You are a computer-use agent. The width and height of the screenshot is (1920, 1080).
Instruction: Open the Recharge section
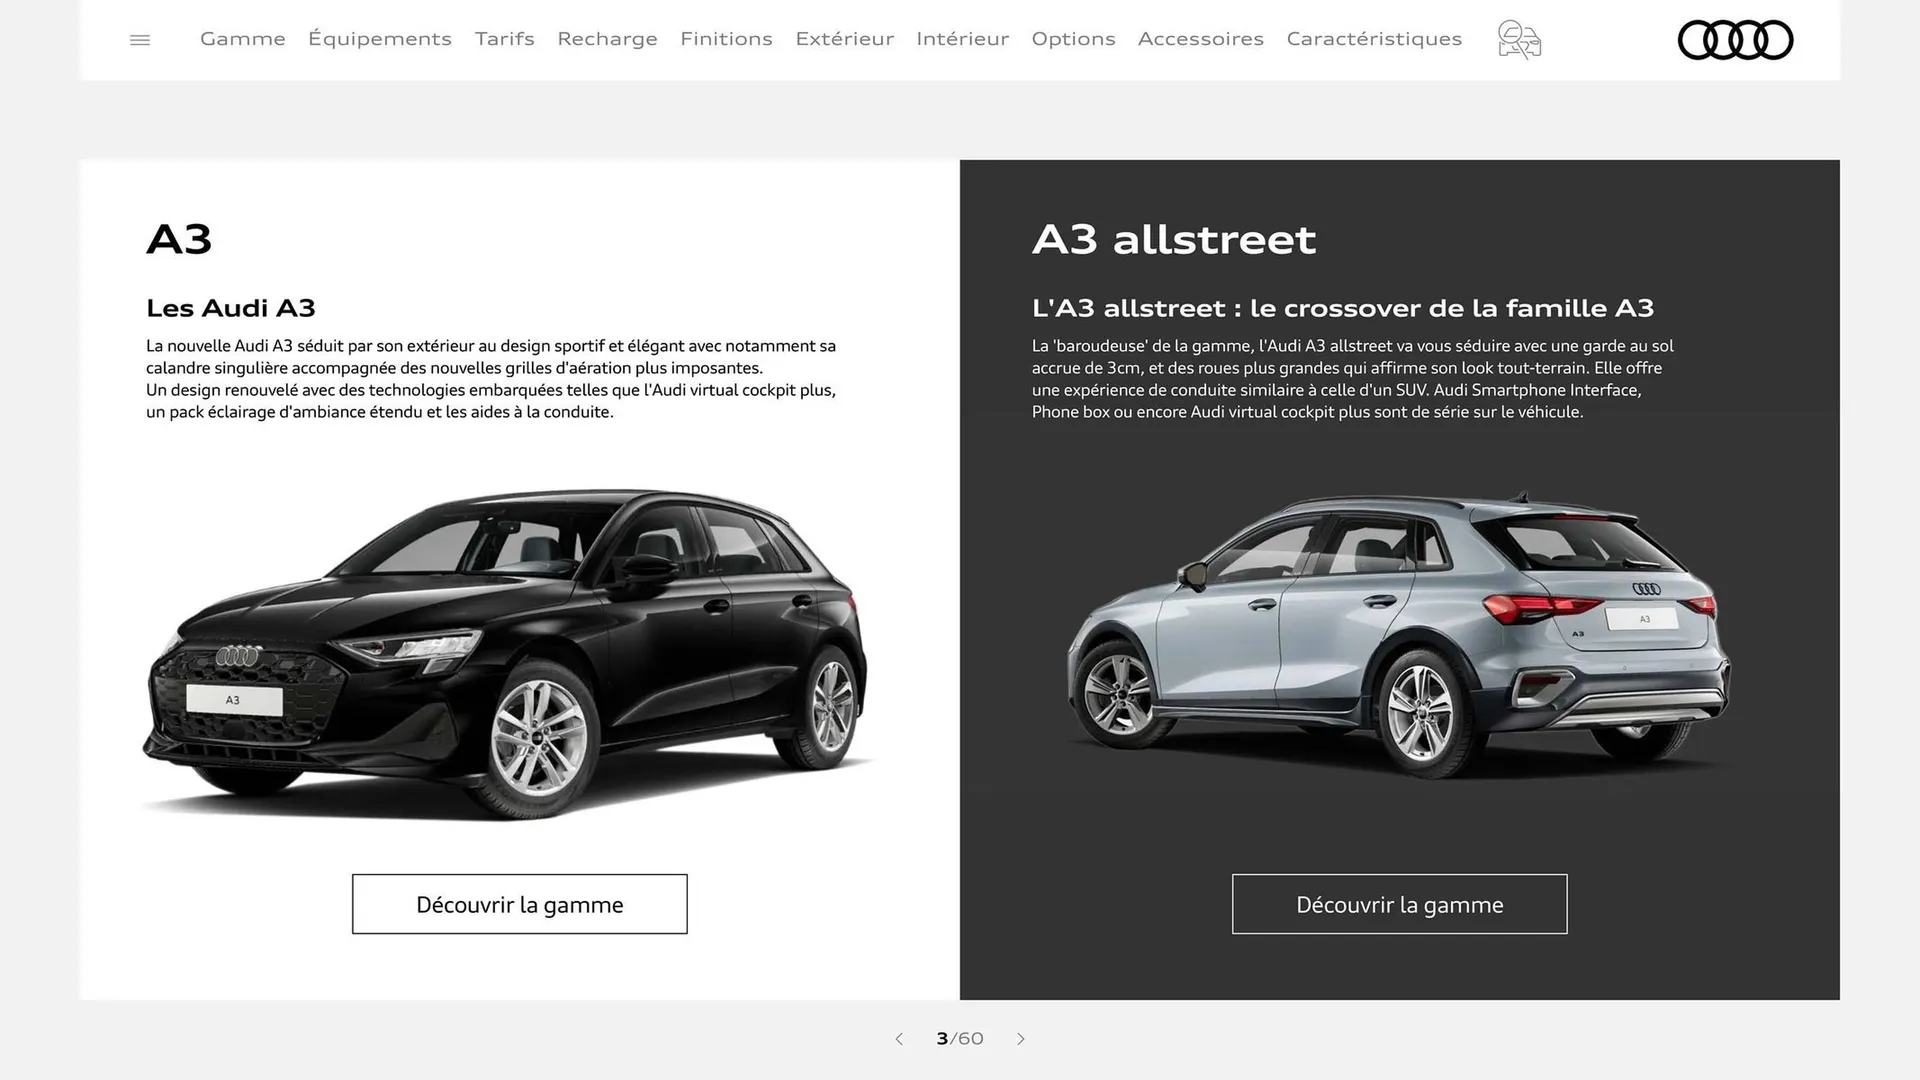click(x=607, y=39)
